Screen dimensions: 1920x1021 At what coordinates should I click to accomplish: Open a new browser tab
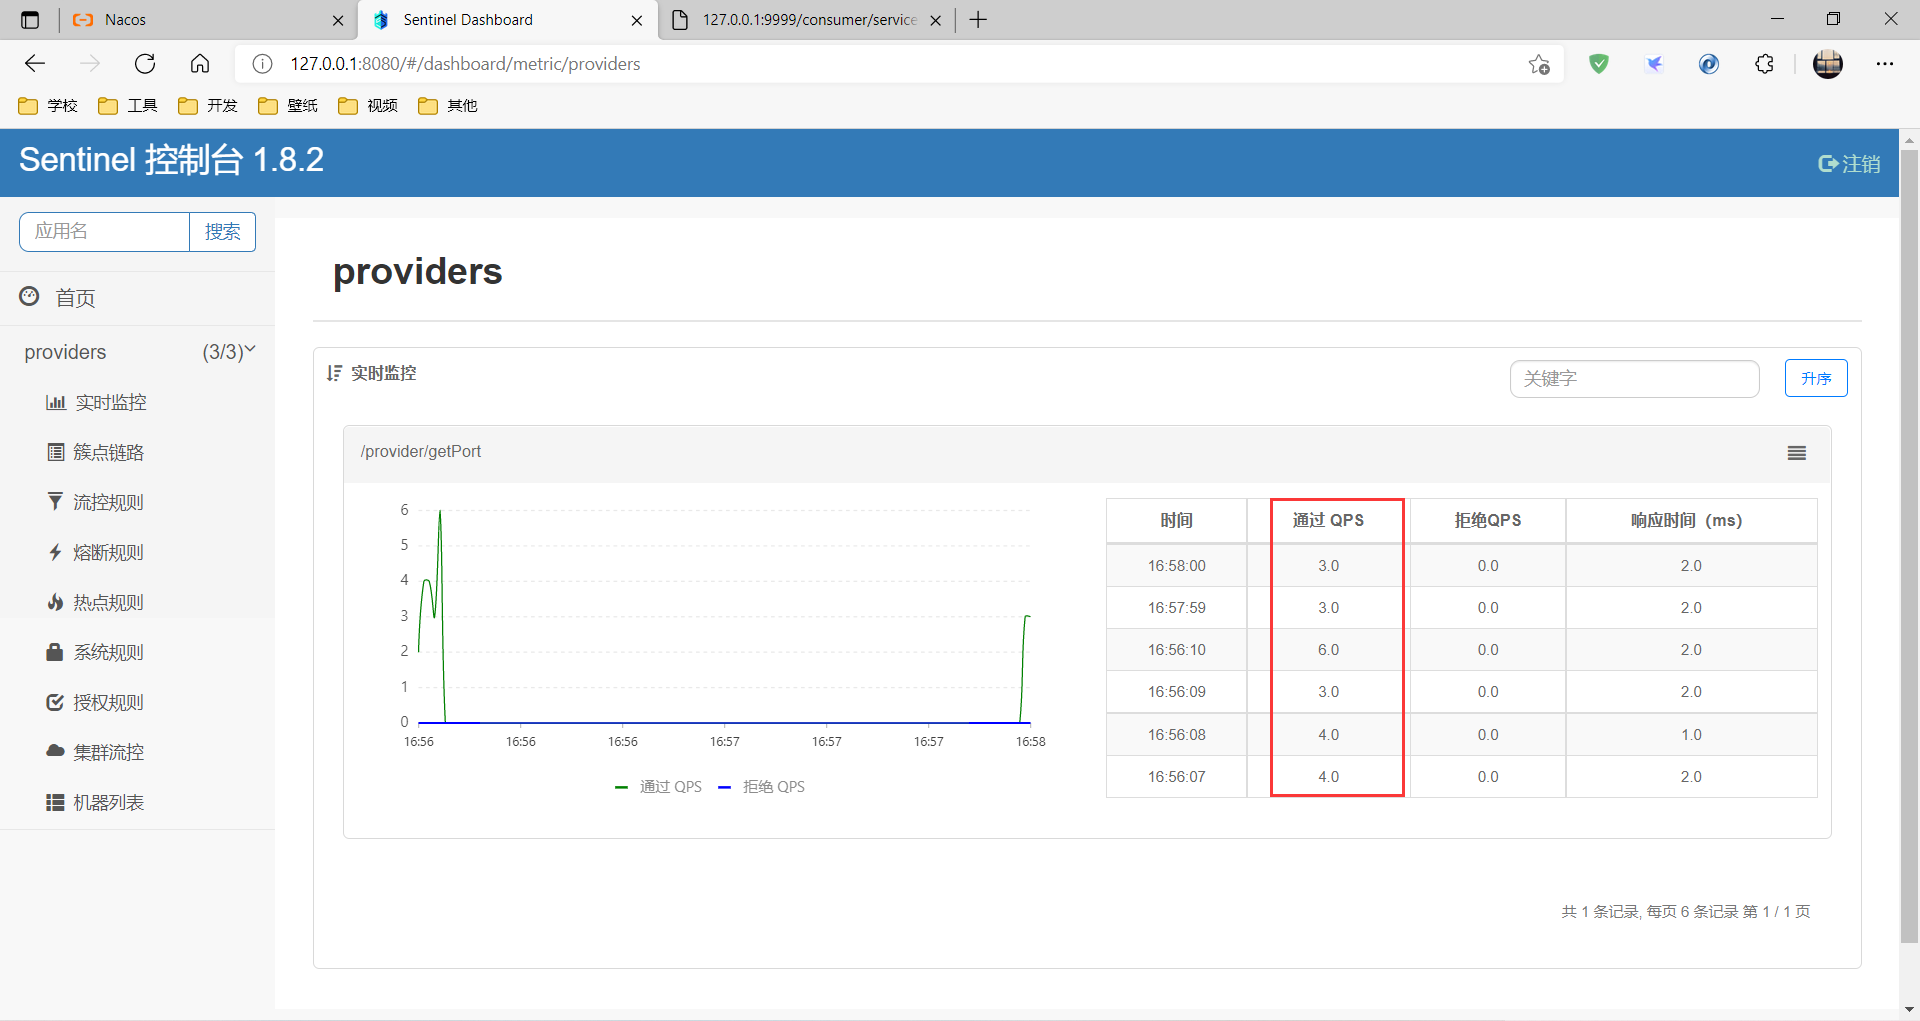tap(978, 20)
